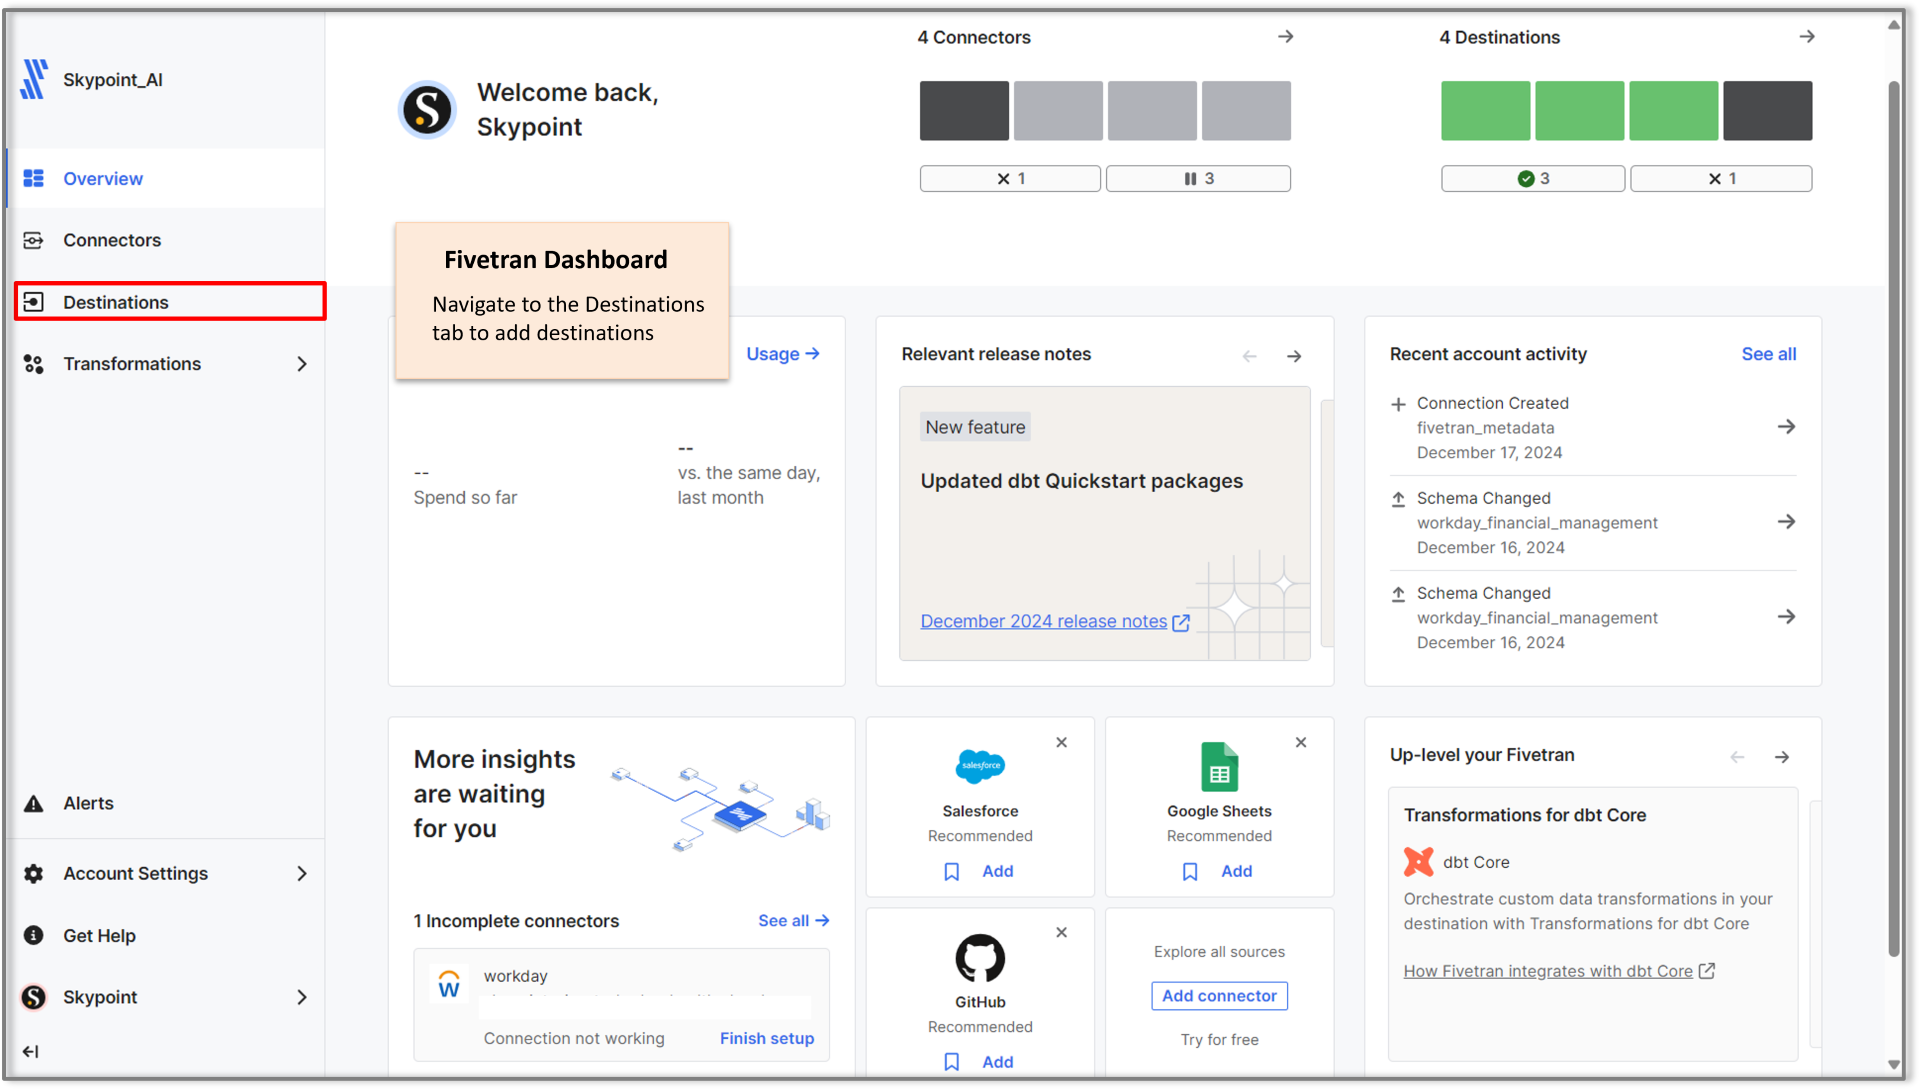1920x1089 pixels.
Task: Click the Alerts warning triangle icon
Action: [34, 803]
